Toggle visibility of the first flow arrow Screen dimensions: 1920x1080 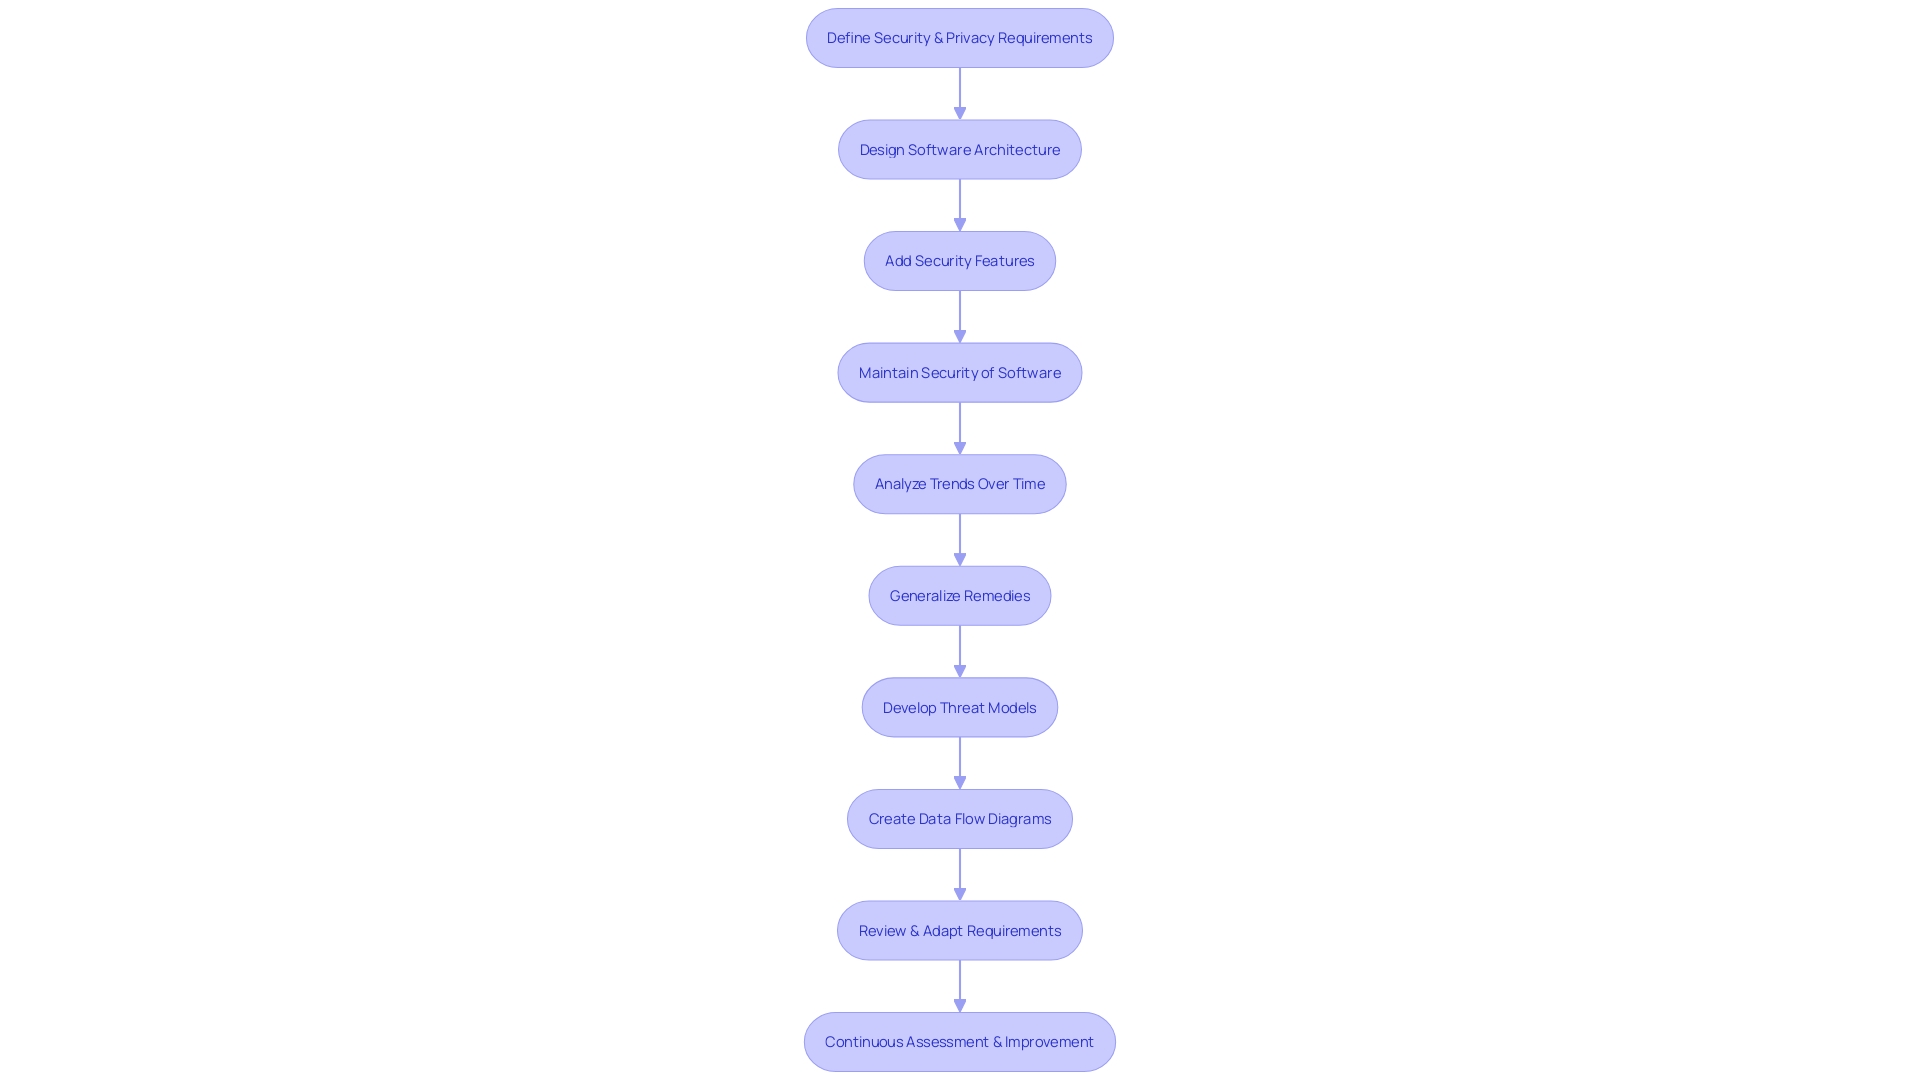(x=960, y=92)
